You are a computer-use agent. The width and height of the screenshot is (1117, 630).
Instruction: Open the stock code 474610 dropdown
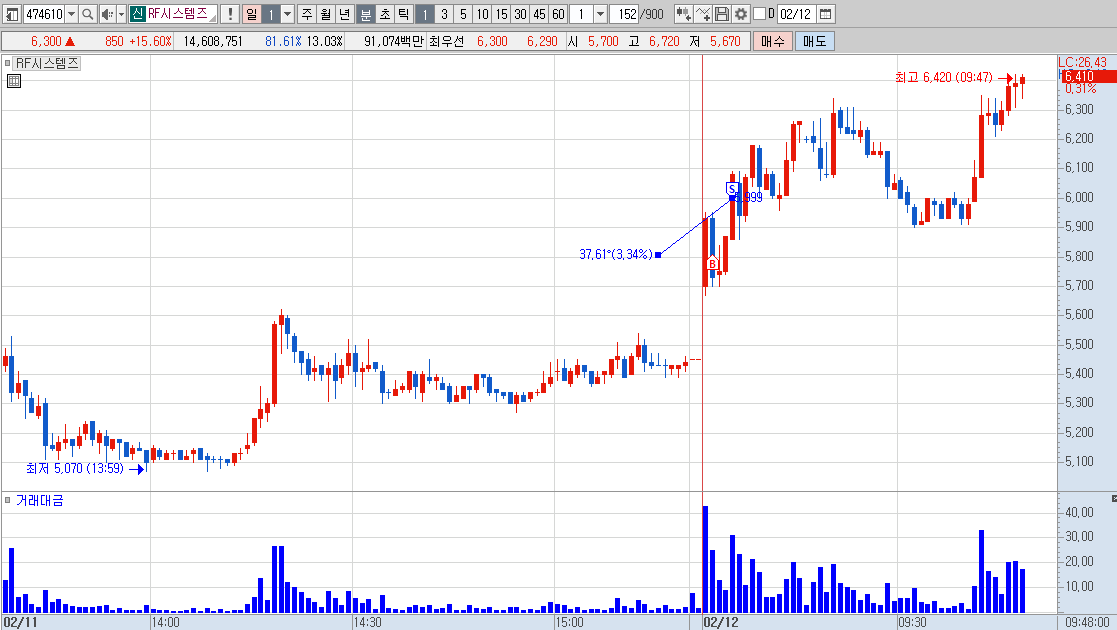[x=71, y=14]
